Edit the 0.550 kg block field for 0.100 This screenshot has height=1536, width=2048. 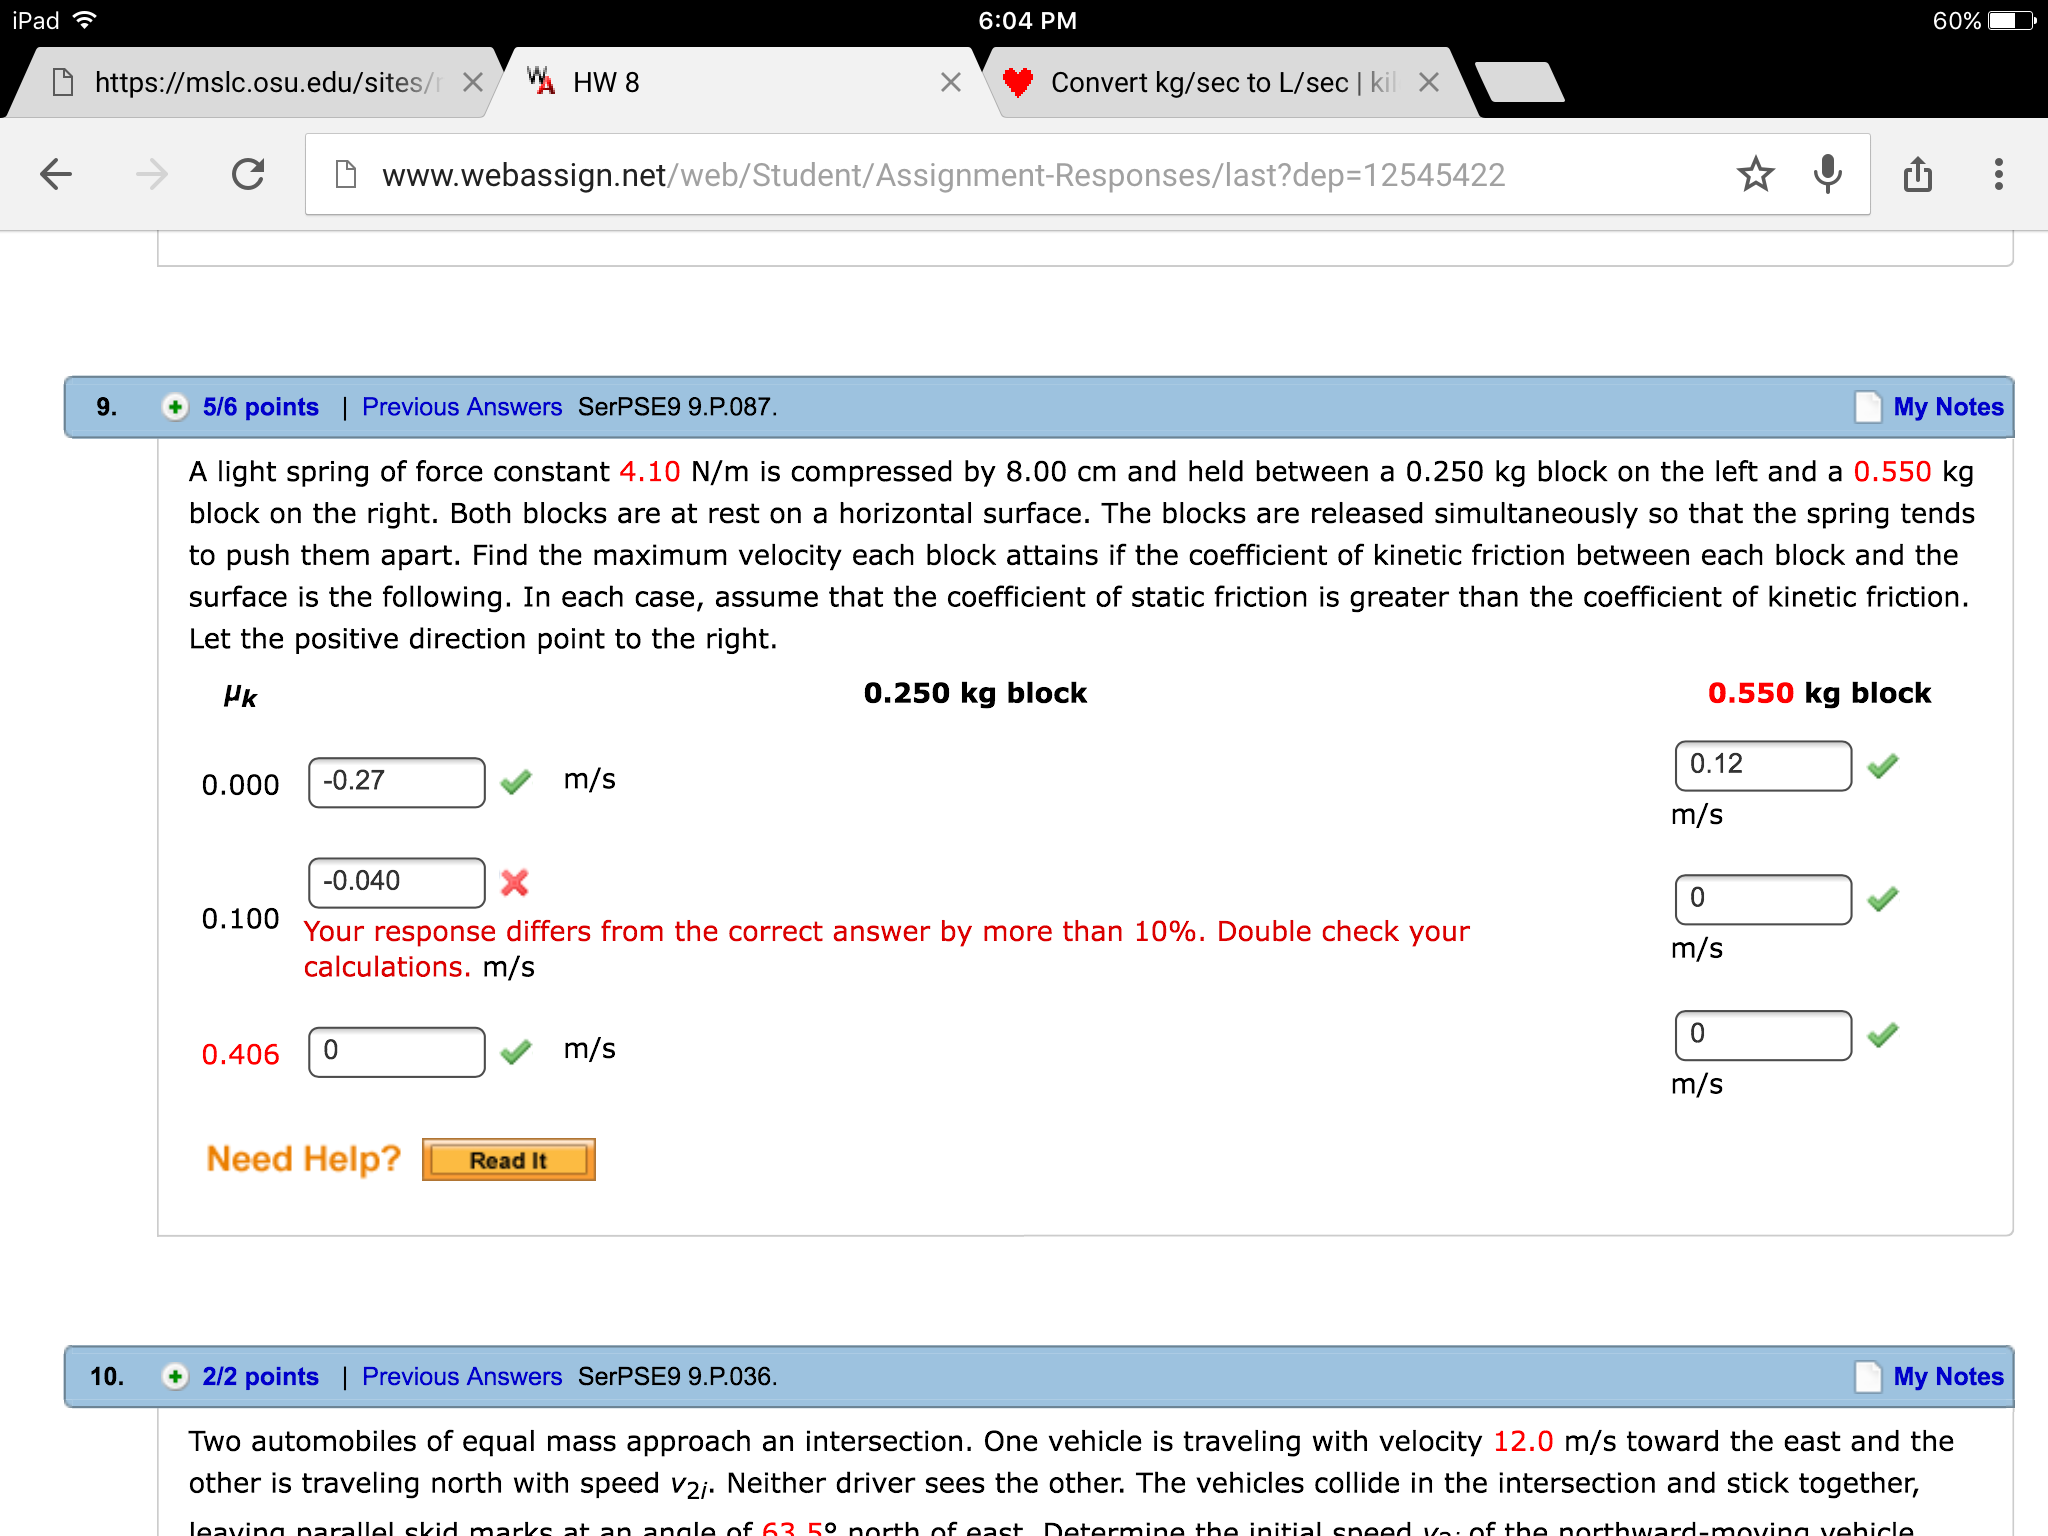point(1763,900)
